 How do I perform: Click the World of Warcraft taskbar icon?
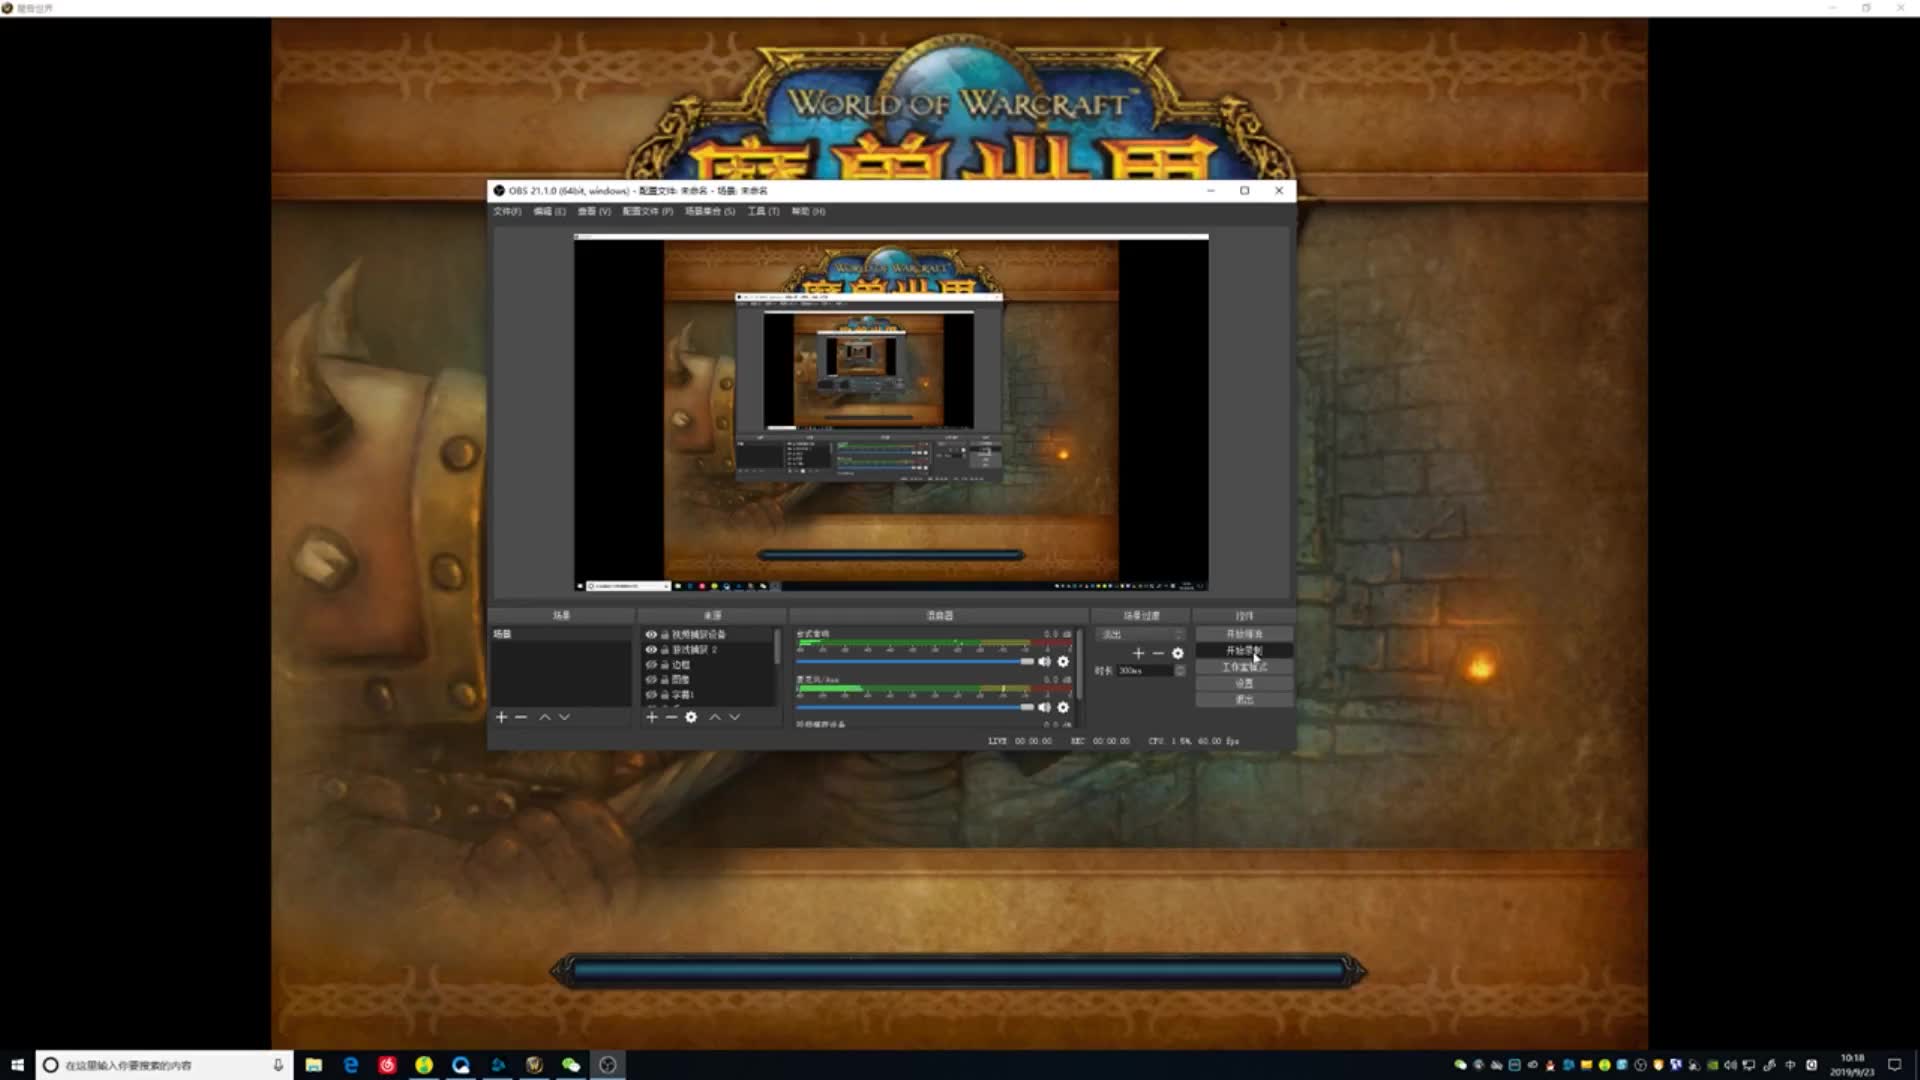pyautogui.click(x=534, y=1065)
